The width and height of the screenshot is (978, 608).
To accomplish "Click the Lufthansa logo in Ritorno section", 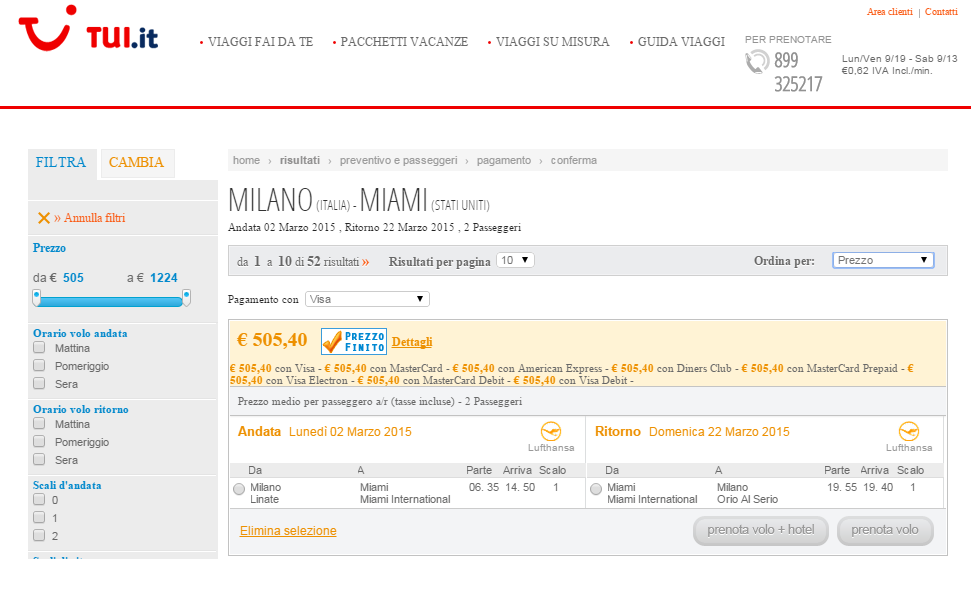I will click(x=909, y=431).
